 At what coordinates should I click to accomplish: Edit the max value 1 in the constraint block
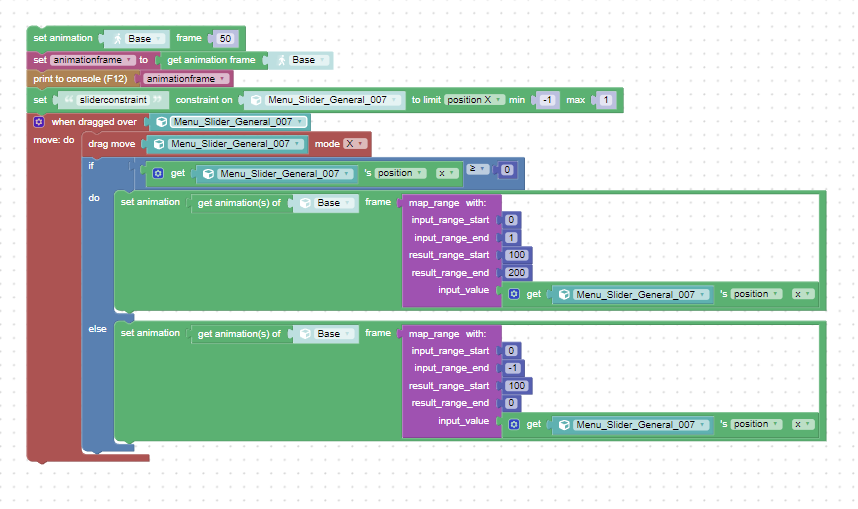click(x=605, y=100)
